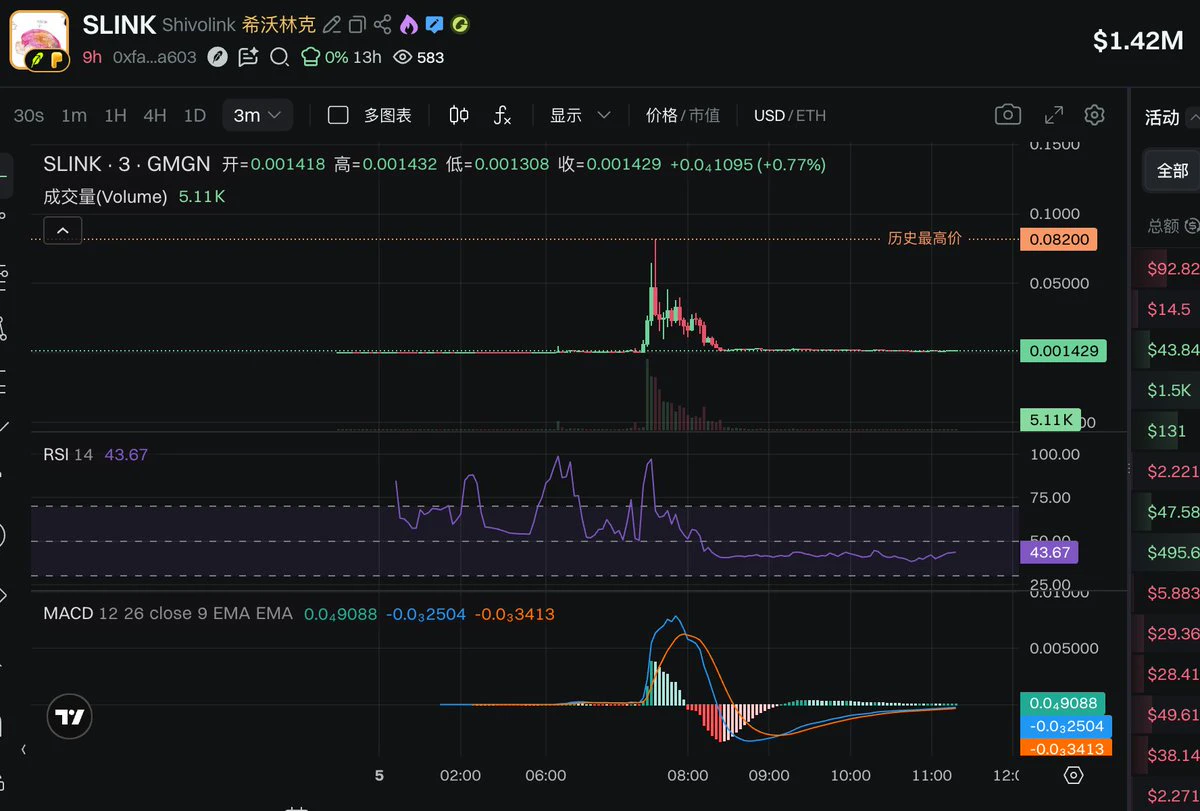This screenshot has height=811, width=1200.
Task: Switch quote currency to ETH
Action: [811, 115]
